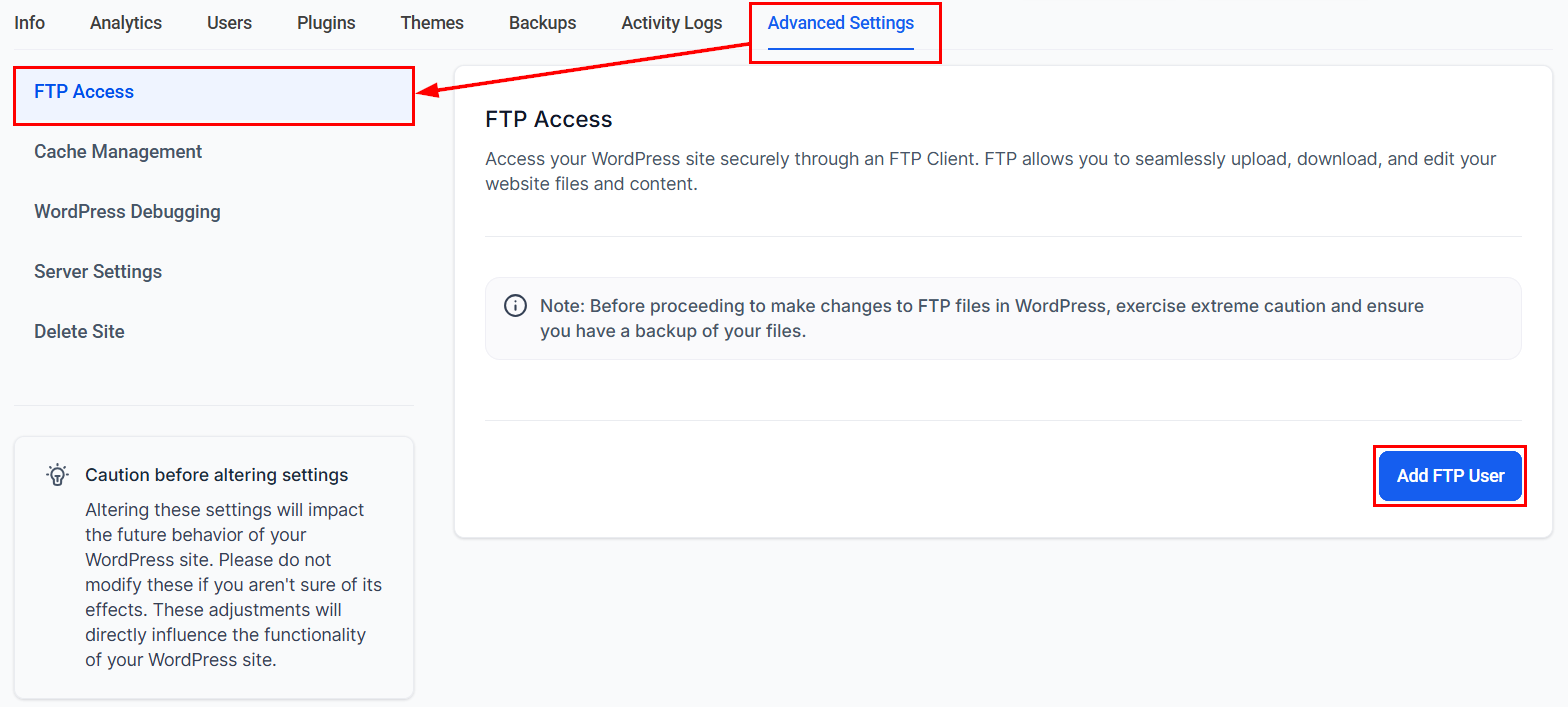This screenshot has height=707, width=1568.
Task: Click the lightbulb caution icon
Action: 58,475
